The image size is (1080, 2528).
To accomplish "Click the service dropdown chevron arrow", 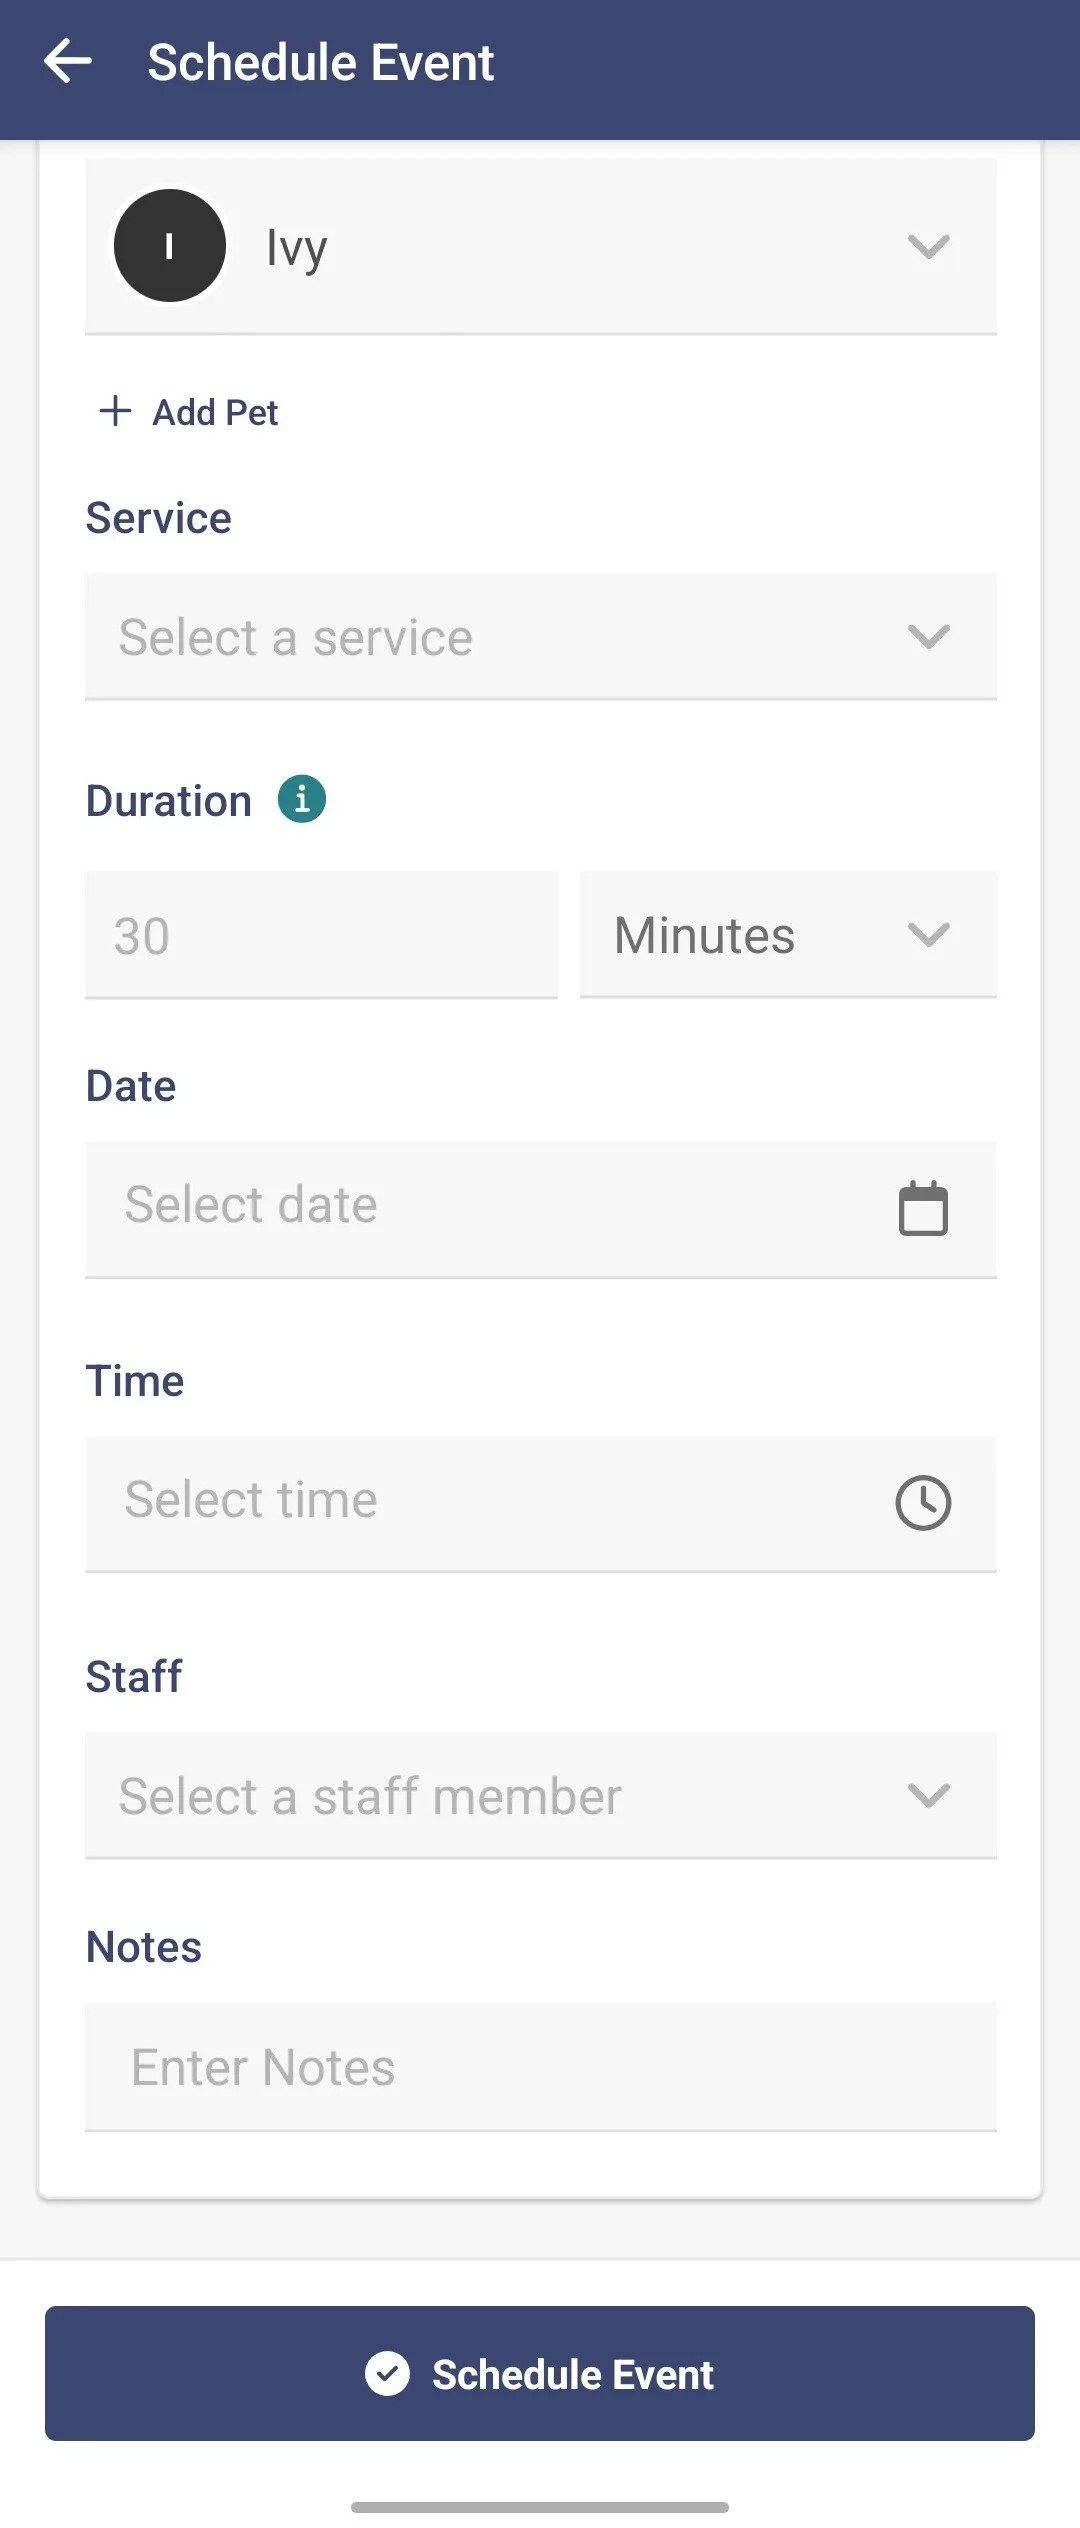I will 928,637.
